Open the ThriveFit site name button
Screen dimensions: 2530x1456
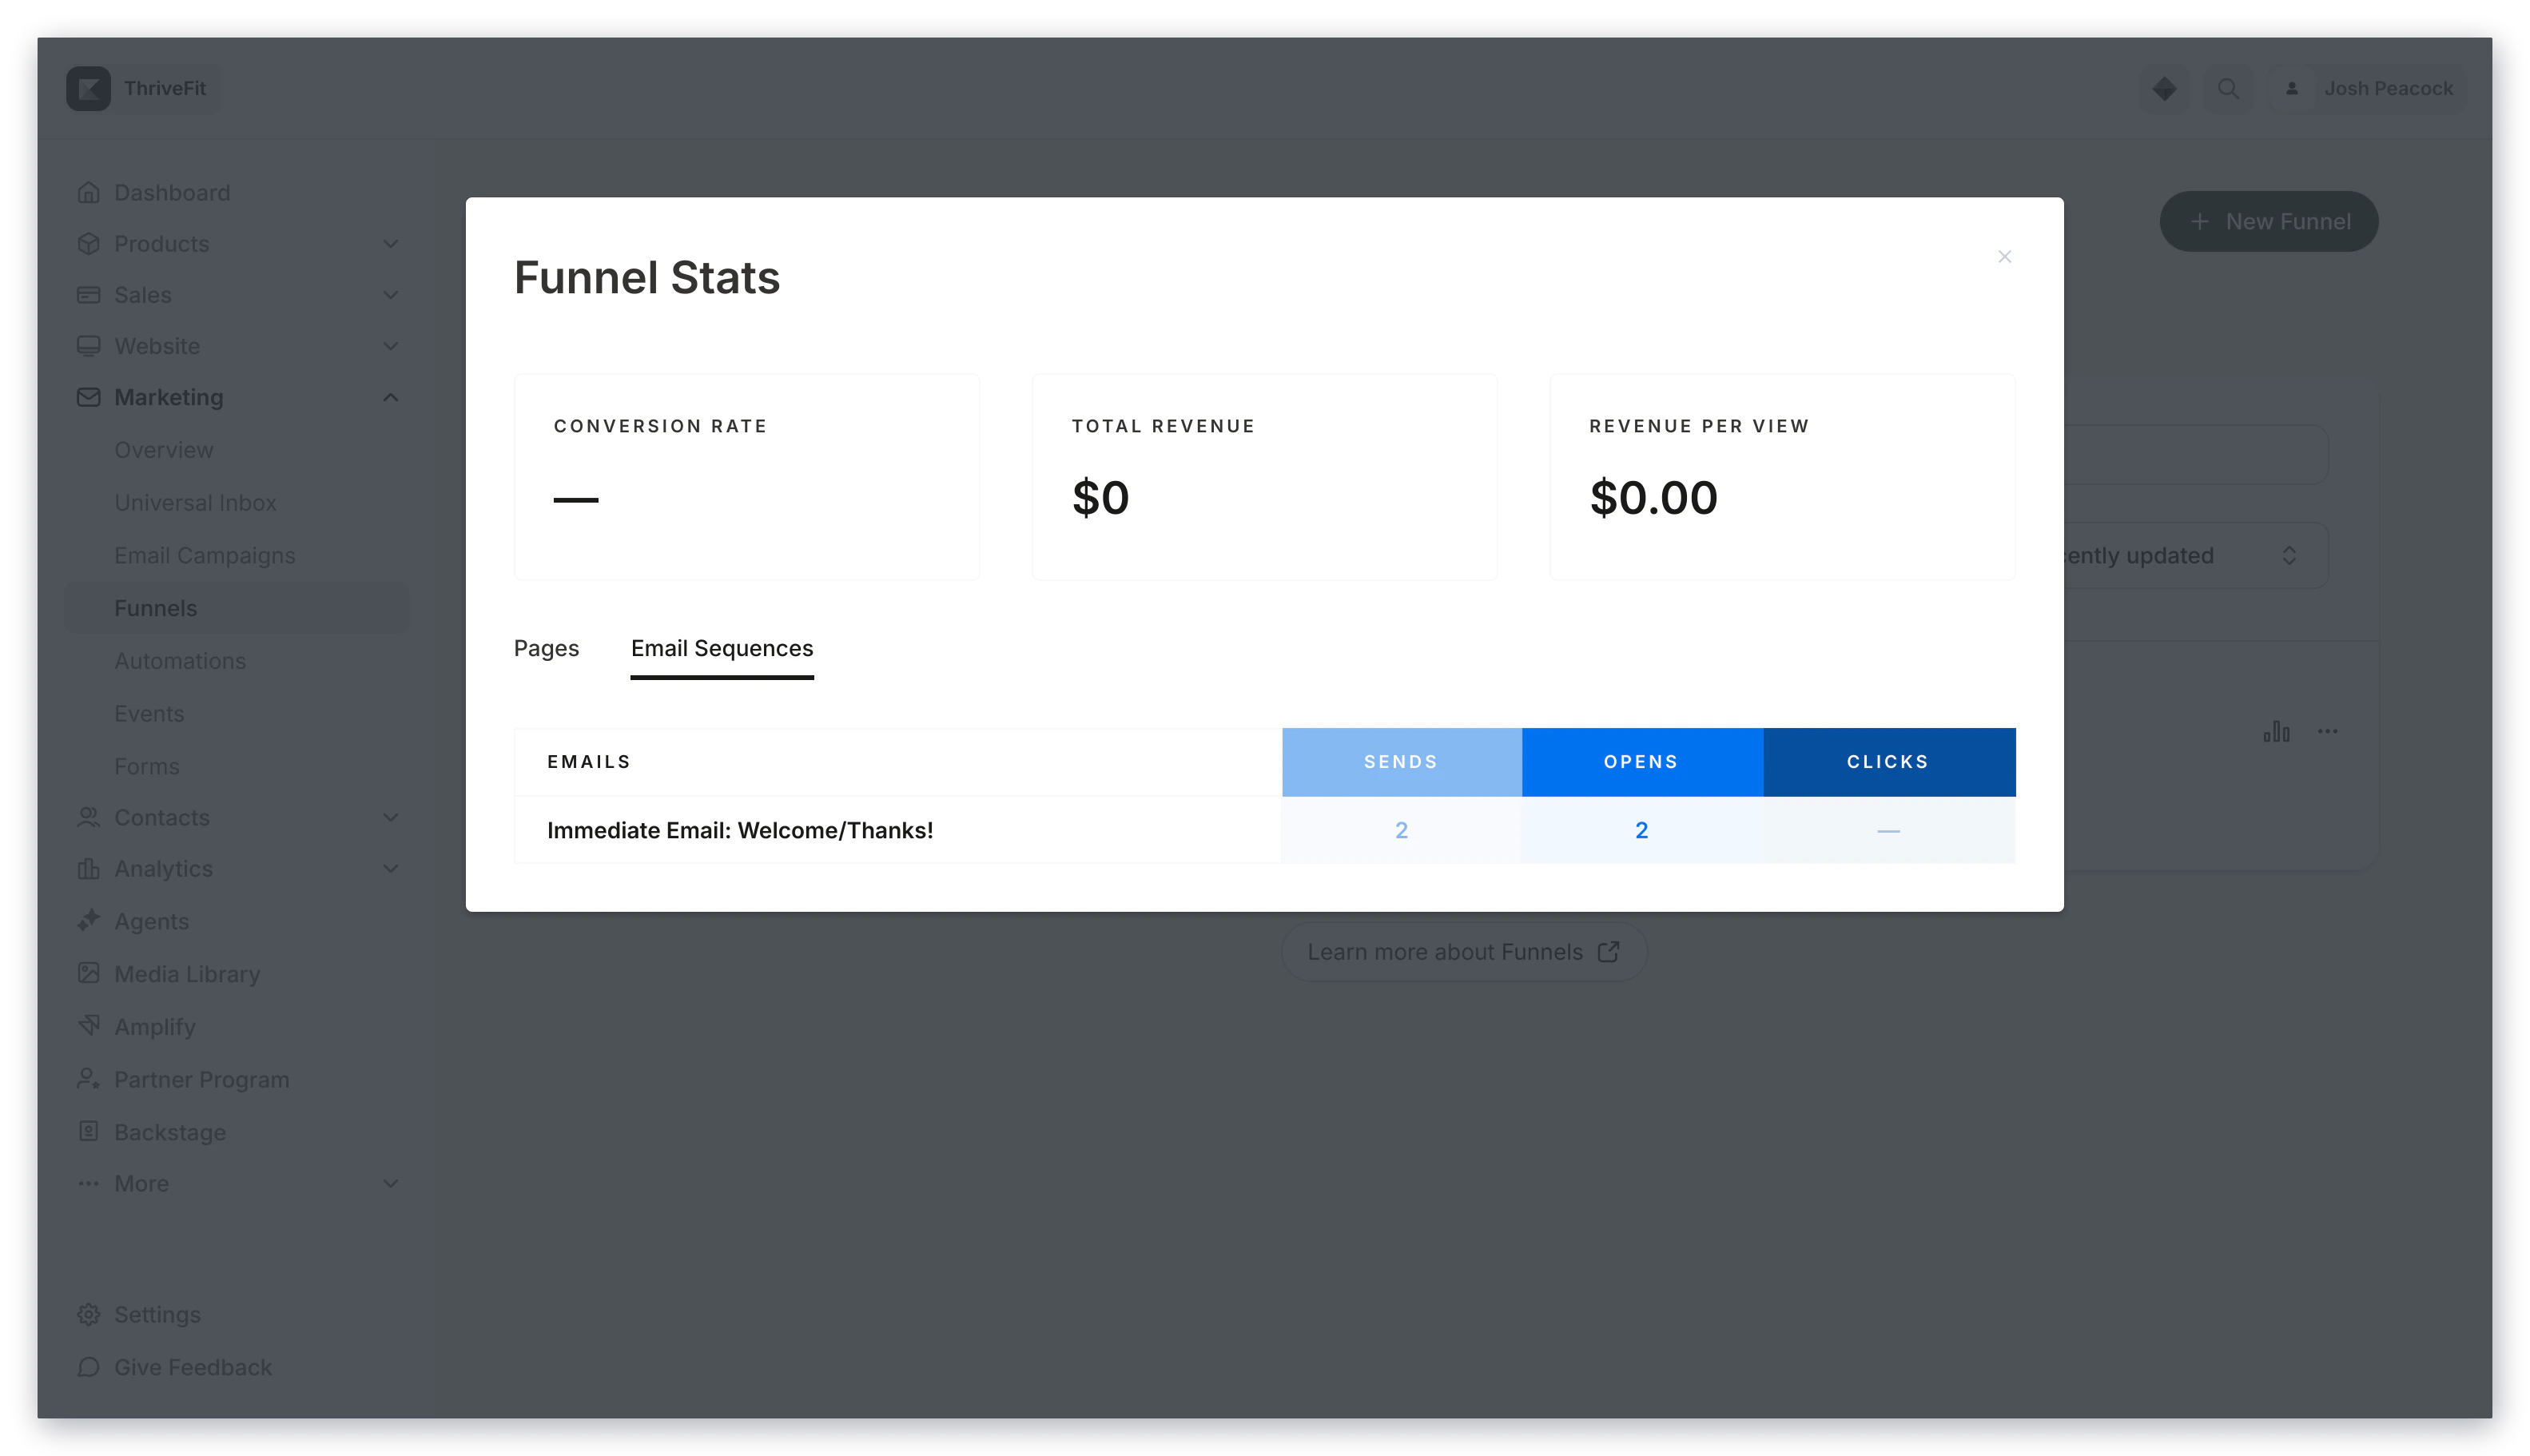(143, 88)
